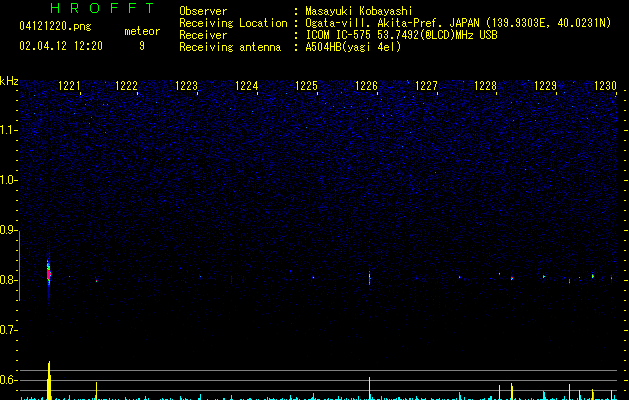The height and width of the screenshot is (400, 629).
Task: Click the 1228 time marker
Action: coord(485,86)
